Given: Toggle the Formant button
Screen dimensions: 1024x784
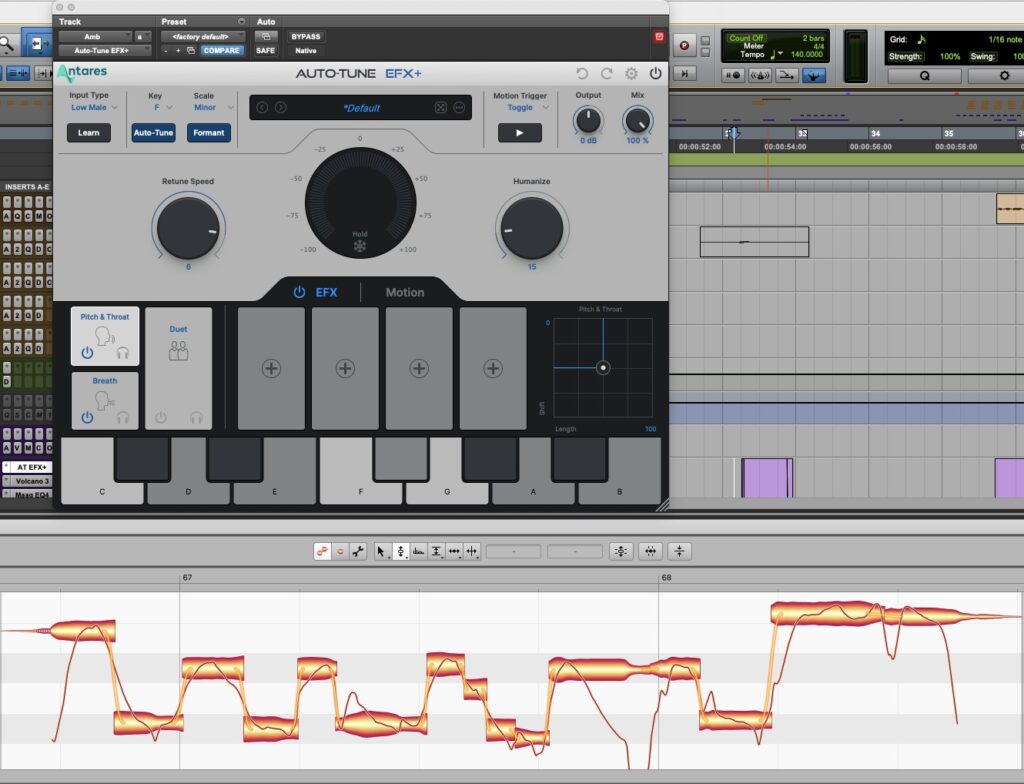Looking at the screenshot, I should pos(208,133).
